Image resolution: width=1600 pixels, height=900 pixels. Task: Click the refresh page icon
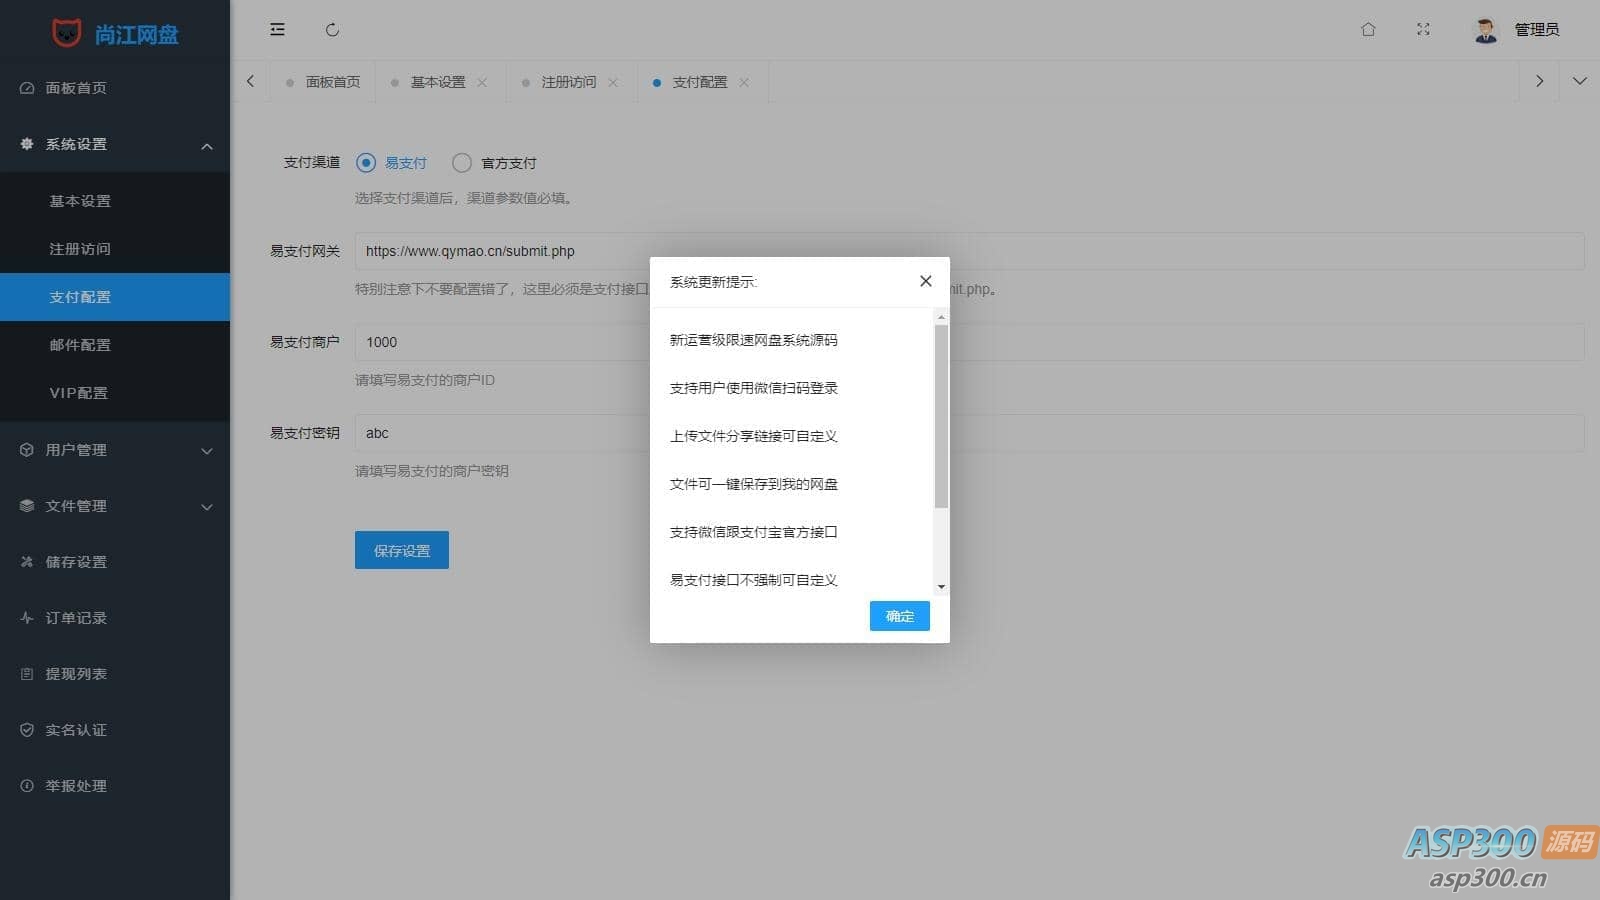[332, 30]
